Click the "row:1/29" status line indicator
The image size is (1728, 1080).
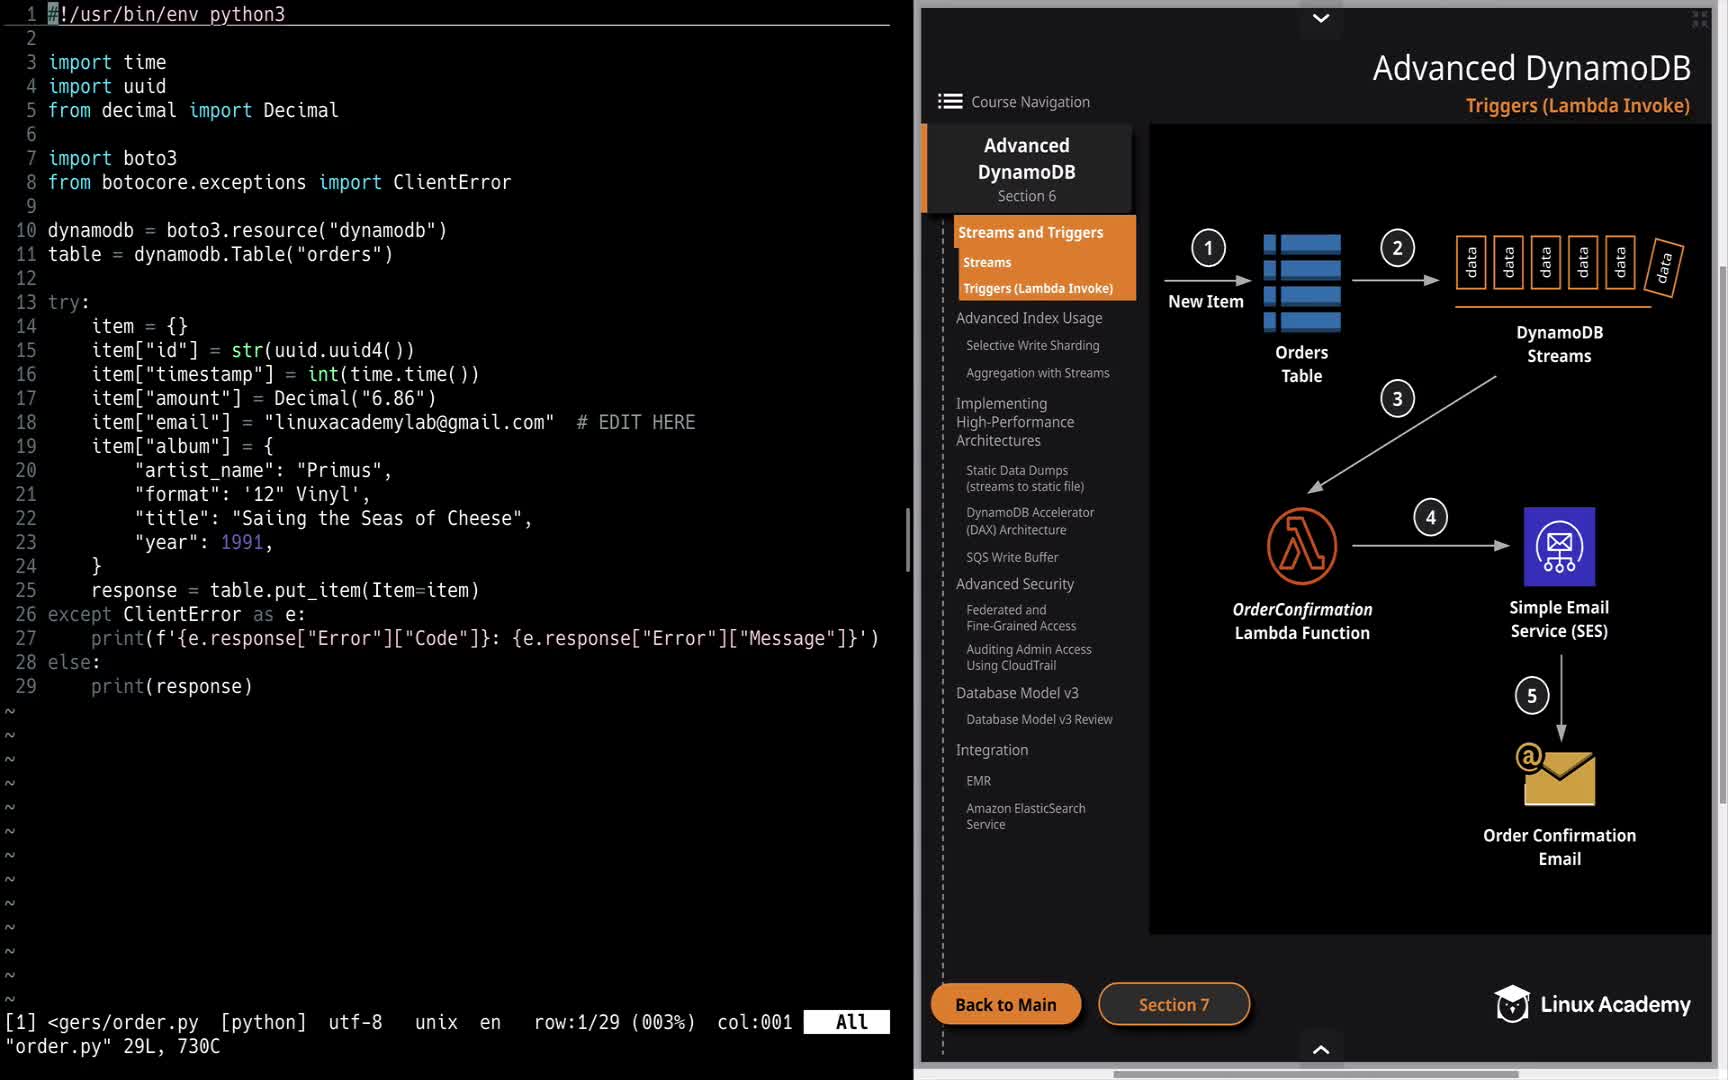577,1022
